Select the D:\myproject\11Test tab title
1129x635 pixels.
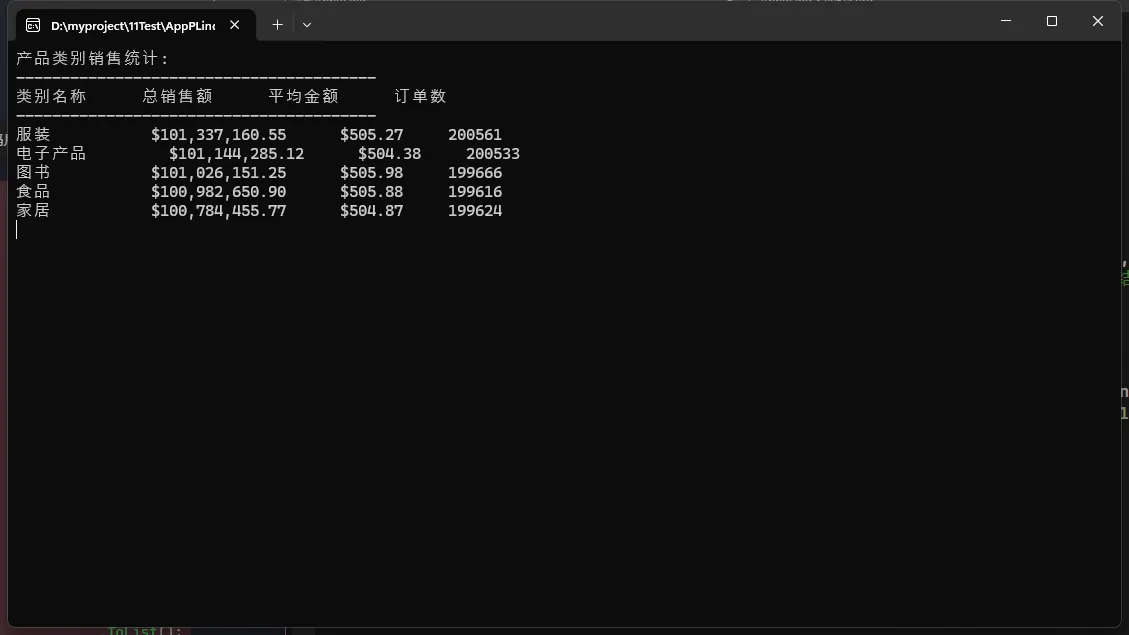click(132, 25)
